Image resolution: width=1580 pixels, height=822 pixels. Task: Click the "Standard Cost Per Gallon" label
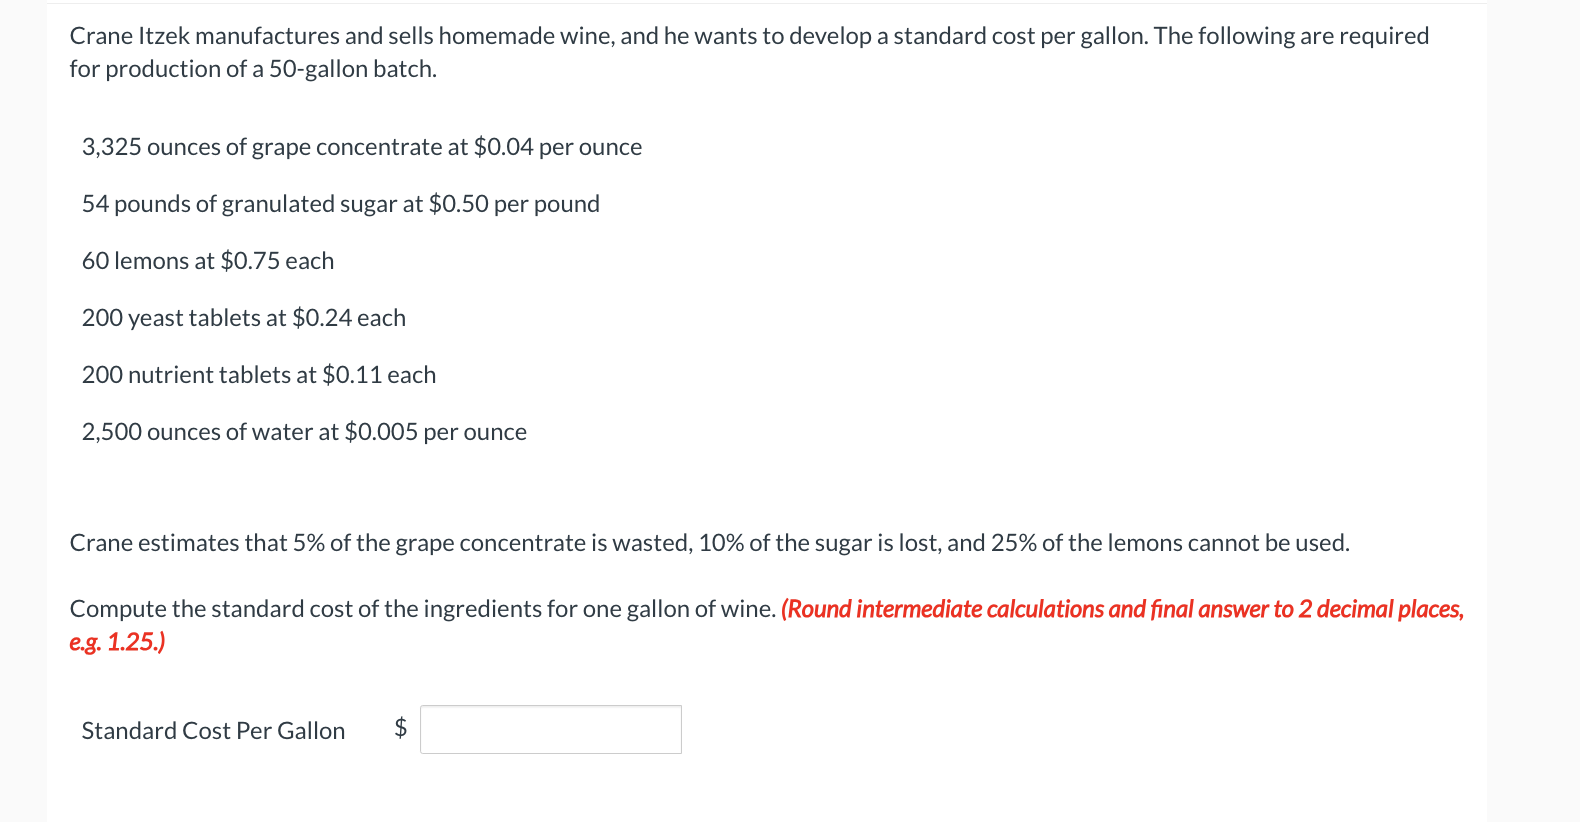click(x=213, y=731)
